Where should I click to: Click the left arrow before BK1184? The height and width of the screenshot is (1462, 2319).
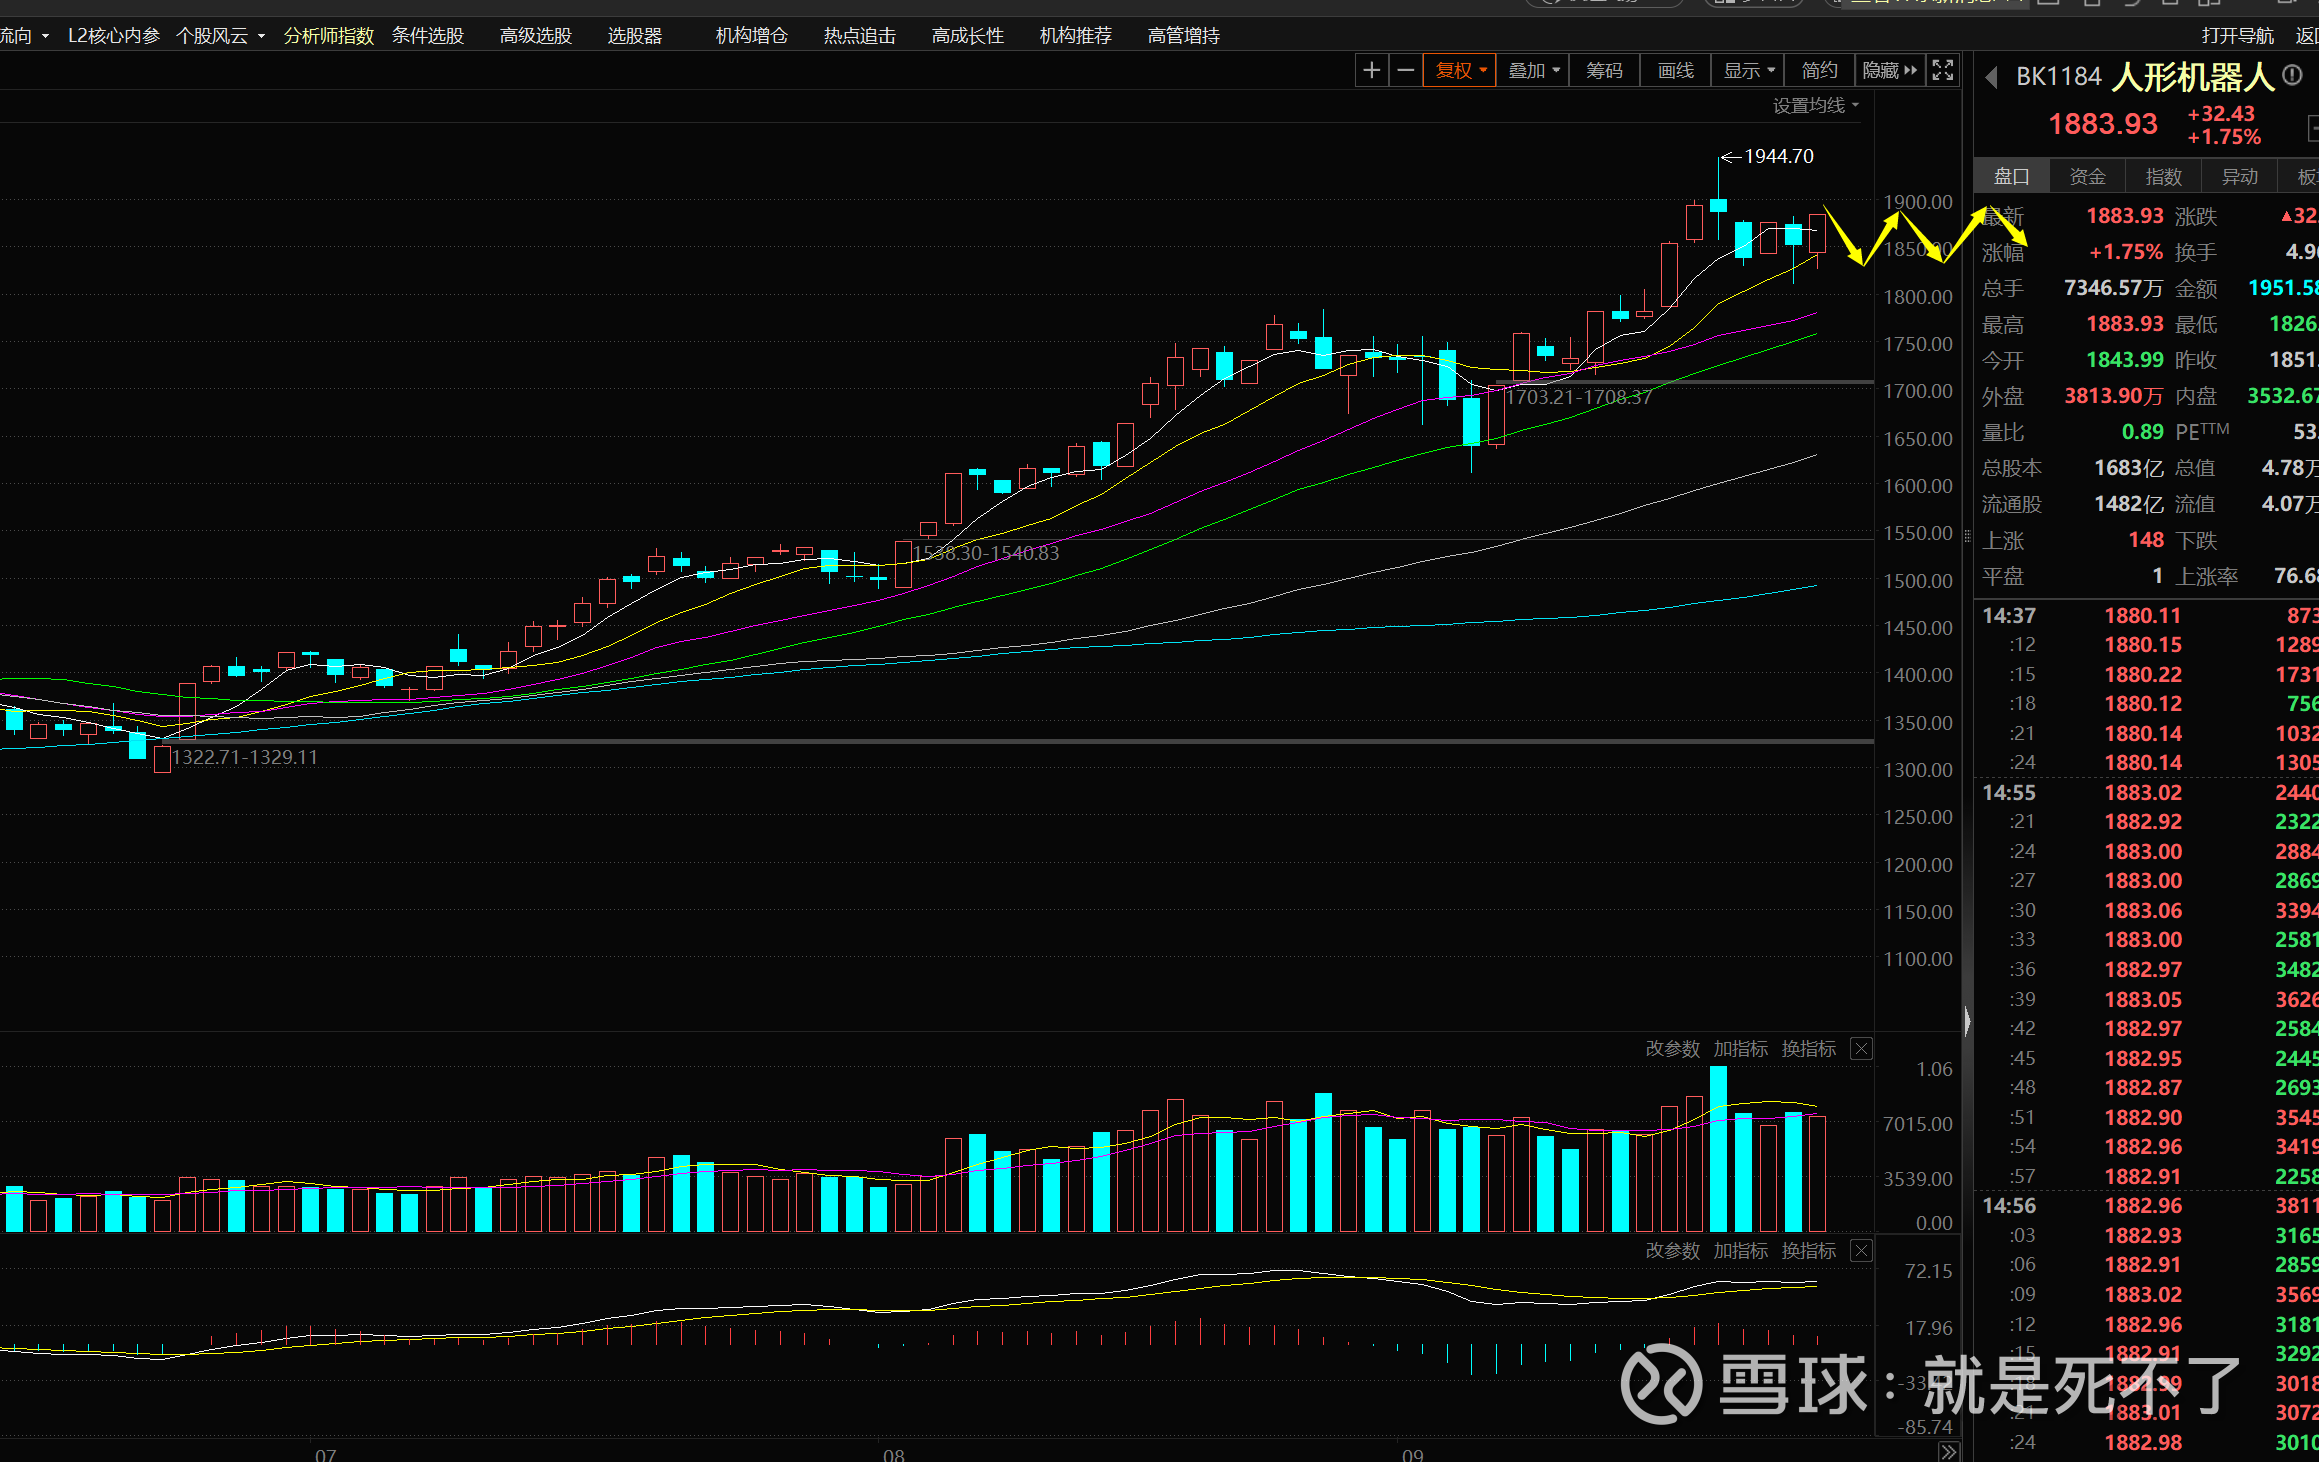click(x=1991, y=77)
